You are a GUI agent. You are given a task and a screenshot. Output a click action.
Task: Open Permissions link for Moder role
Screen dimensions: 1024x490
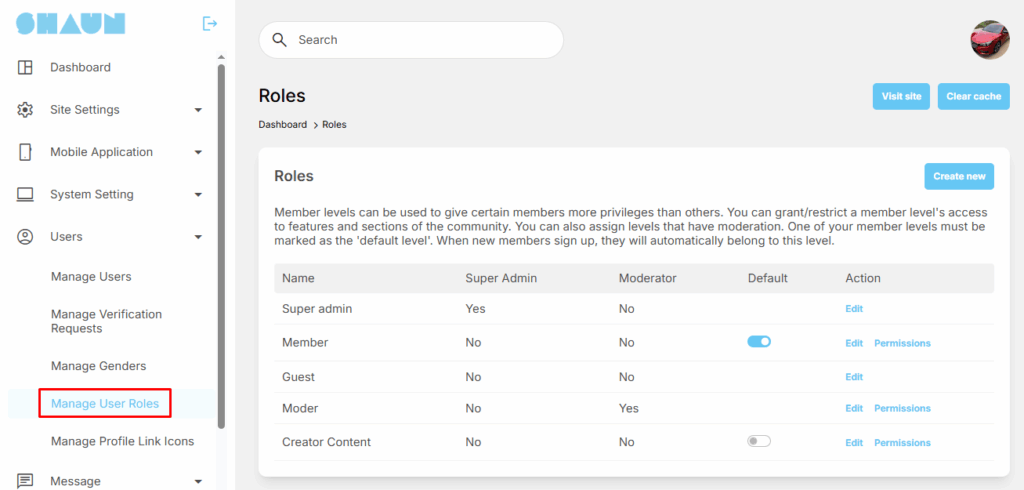902,408
